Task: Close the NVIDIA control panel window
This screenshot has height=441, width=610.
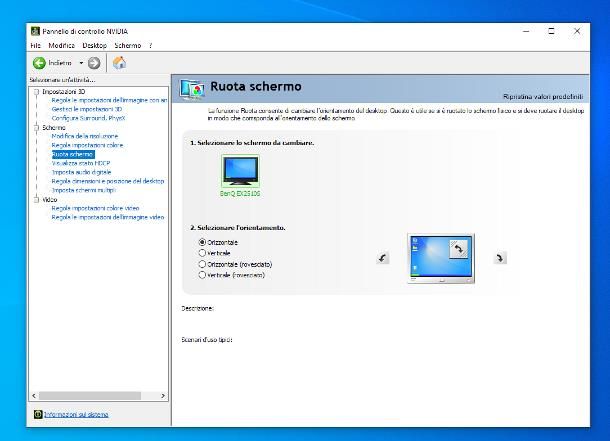Action: pos(577,32)
